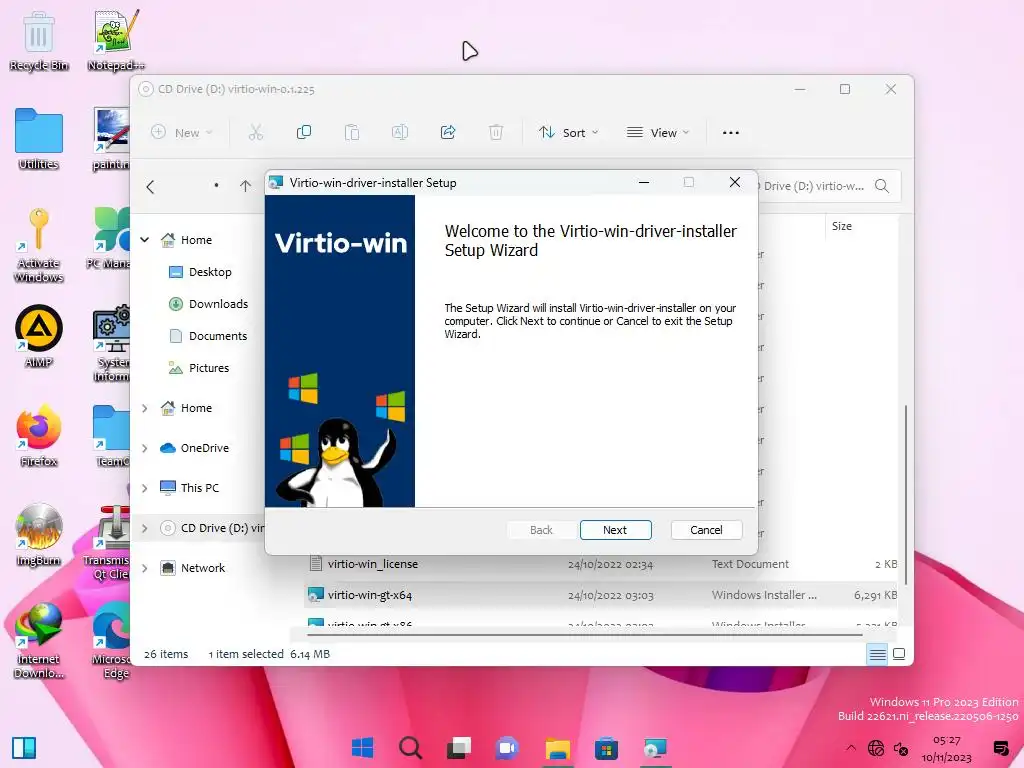1024x768 pixels.
Task: Show hidden tray icons chevron
Action: [850, 748]
